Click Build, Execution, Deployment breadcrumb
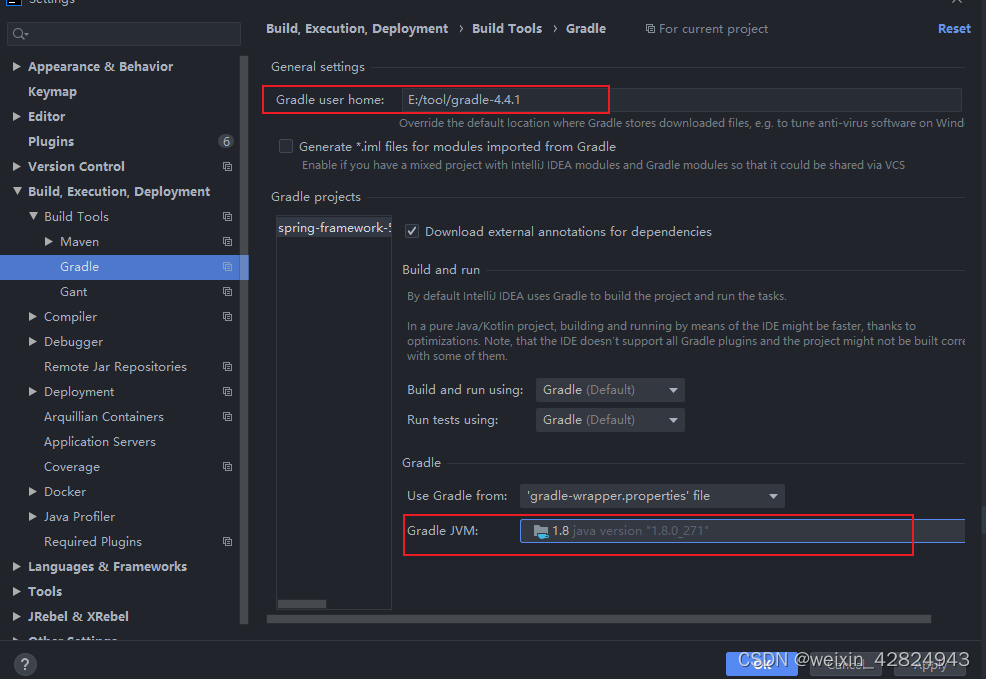 coord(357,29)
